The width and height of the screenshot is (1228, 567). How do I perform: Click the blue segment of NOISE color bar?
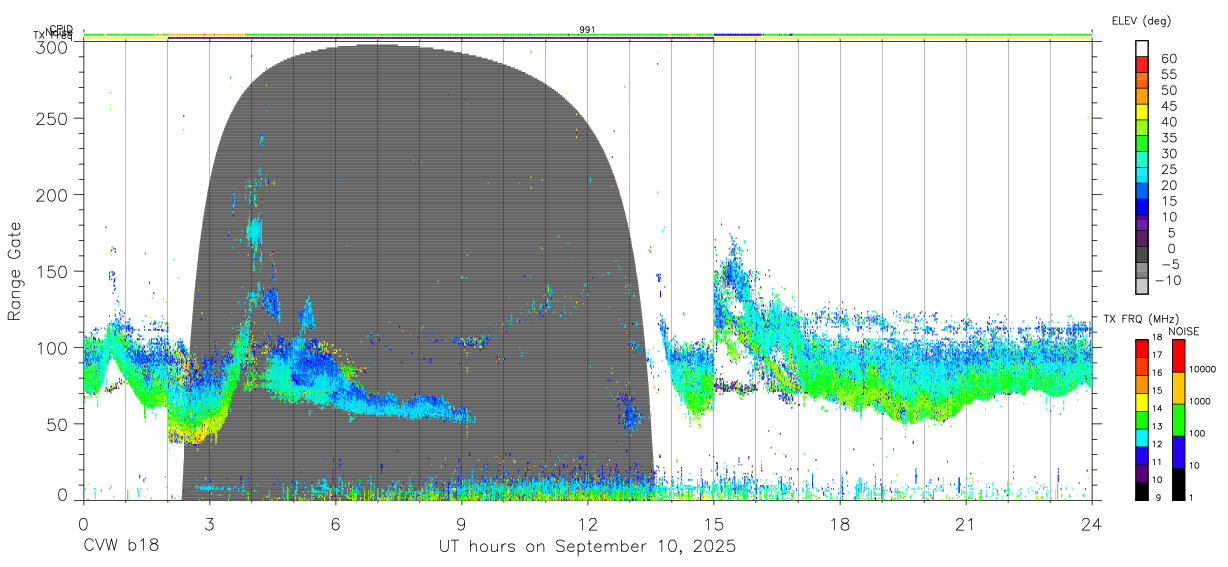(x=1177, y=452)
